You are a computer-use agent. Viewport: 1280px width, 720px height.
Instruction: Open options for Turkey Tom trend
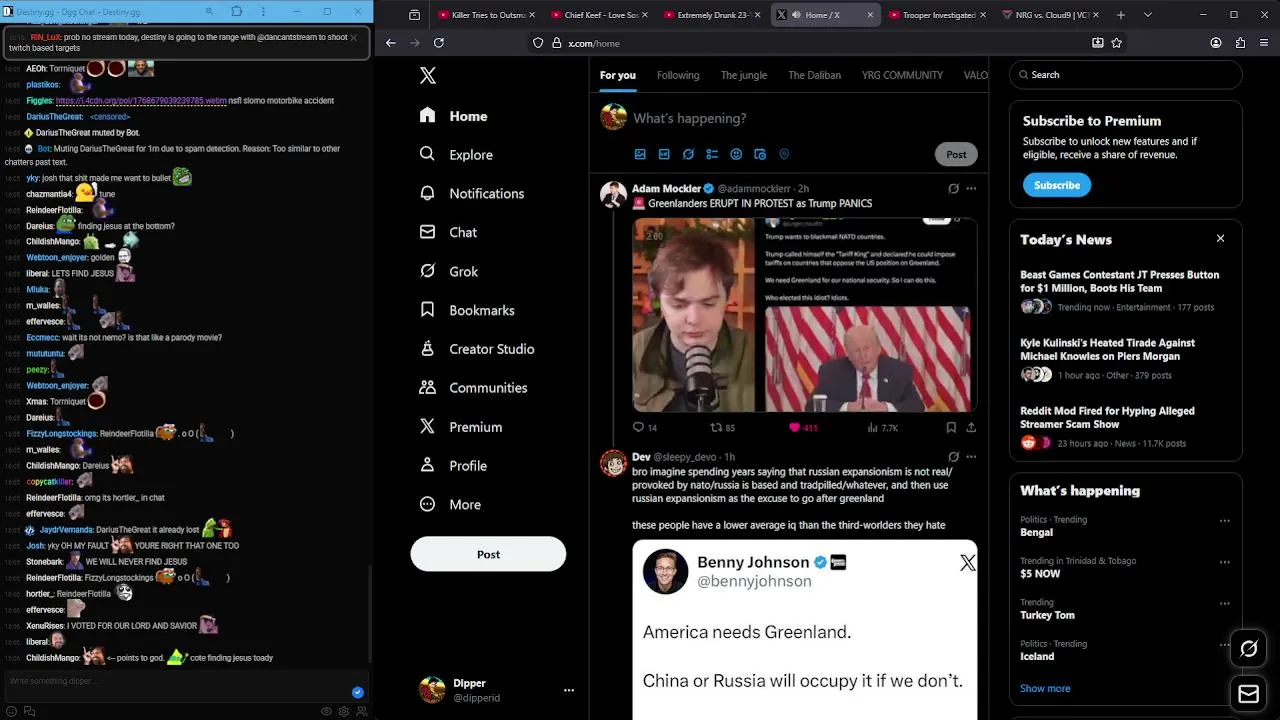coord(1224,603)
